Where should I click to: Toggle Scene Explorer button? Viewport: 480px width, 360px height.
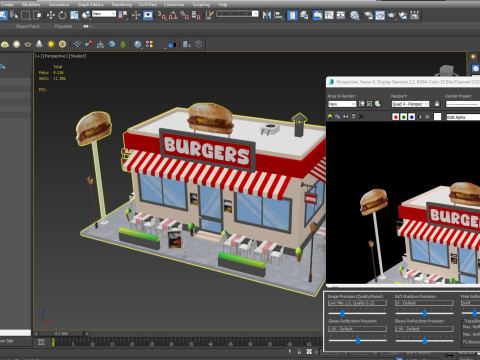coord(292,15)
